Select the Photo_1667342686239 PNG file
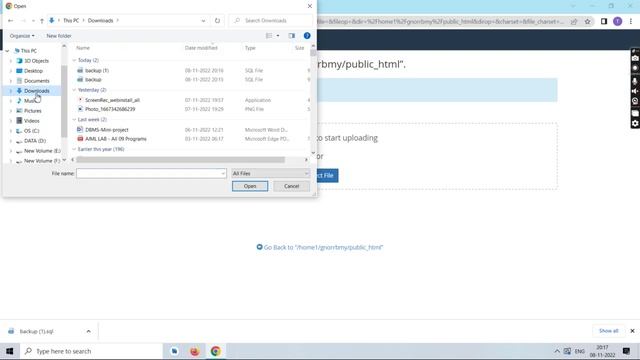This screenshot has height=360, width=640. (110, 109)
